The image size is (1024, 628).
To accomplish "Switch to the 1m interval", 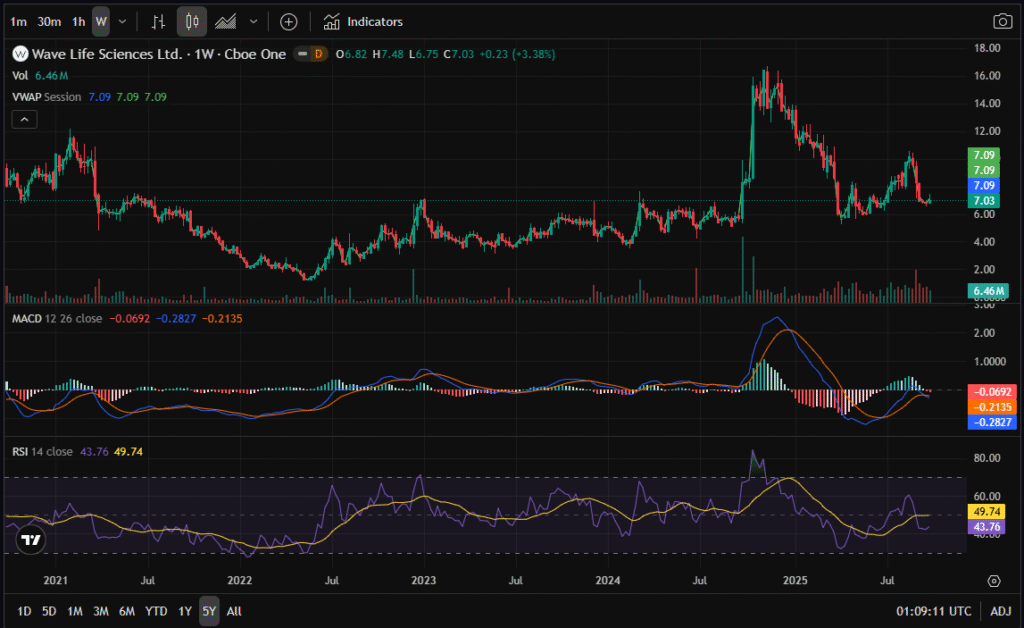I will 19,21.
